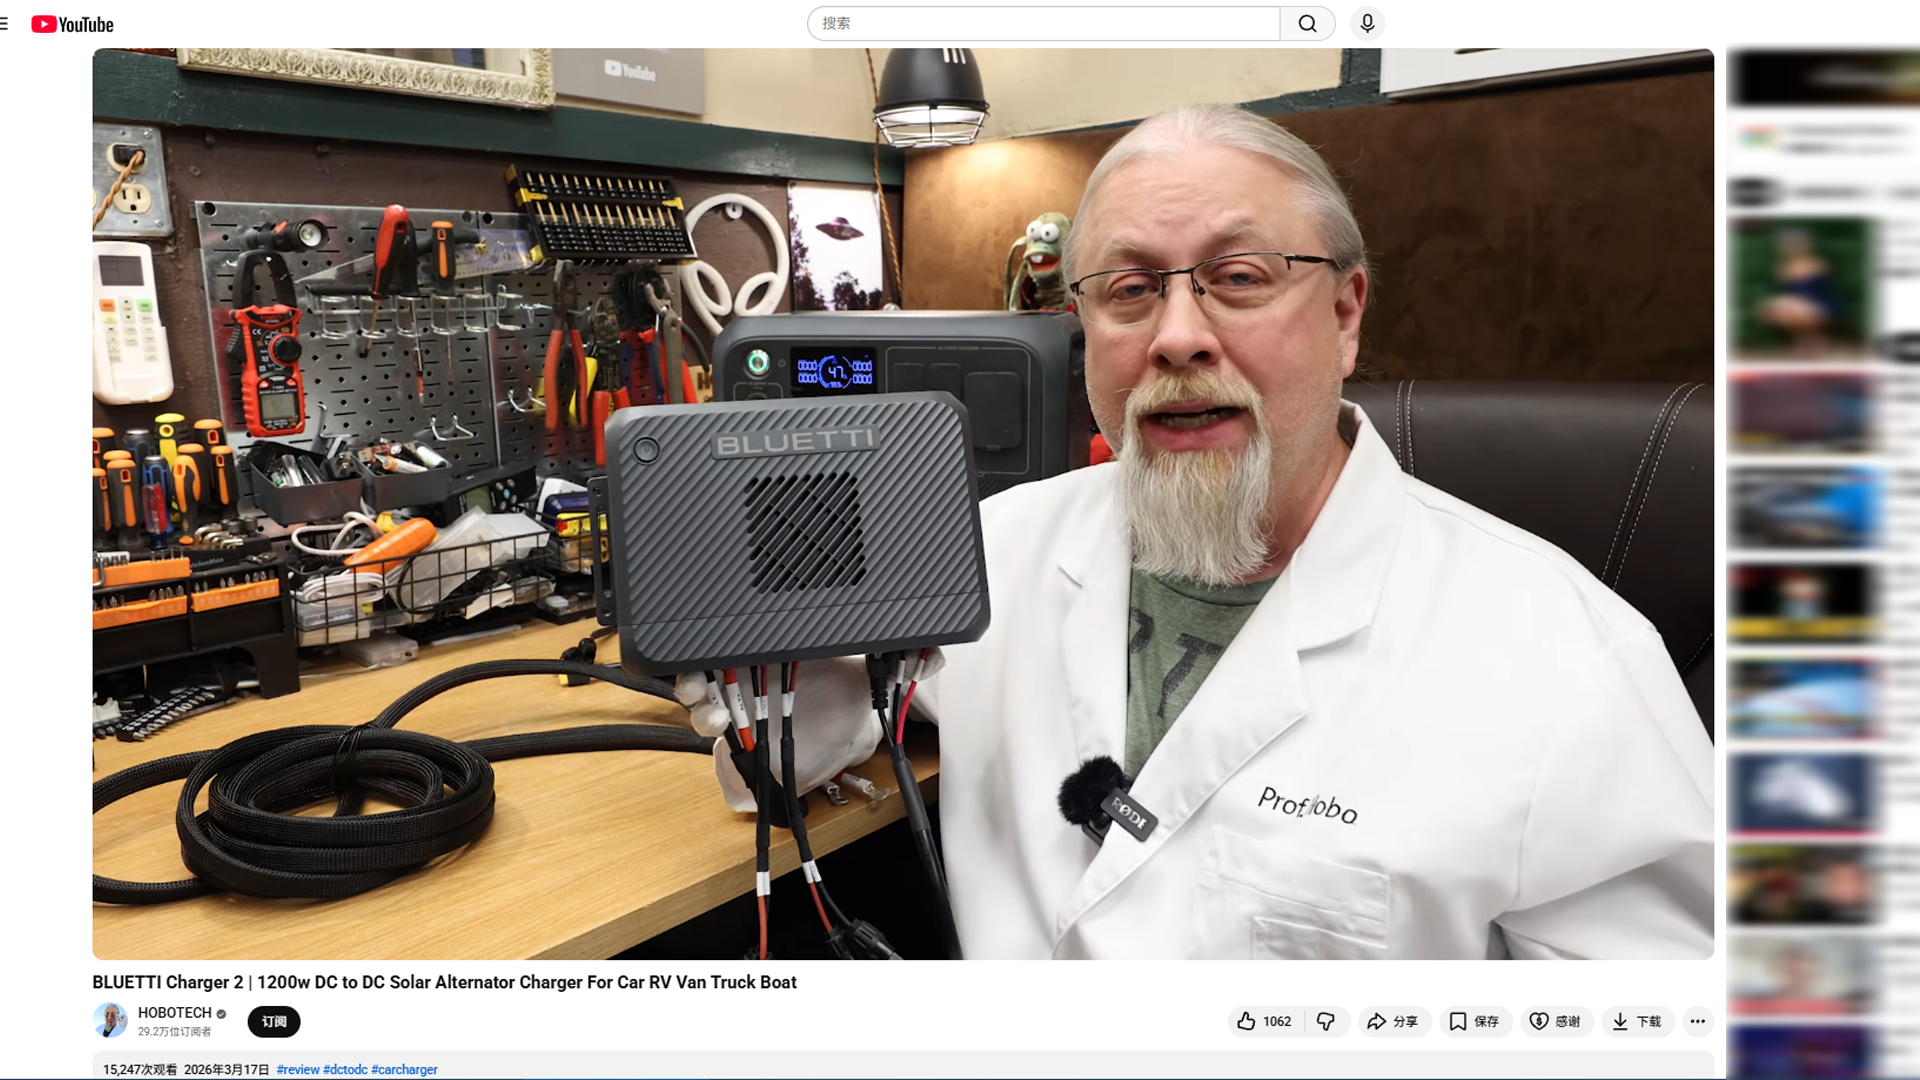Image resolution: width=1920 pixels, height=1080 pixels.
Task: Open the HOBOTECH channel name link
Action: (174, 1013)
